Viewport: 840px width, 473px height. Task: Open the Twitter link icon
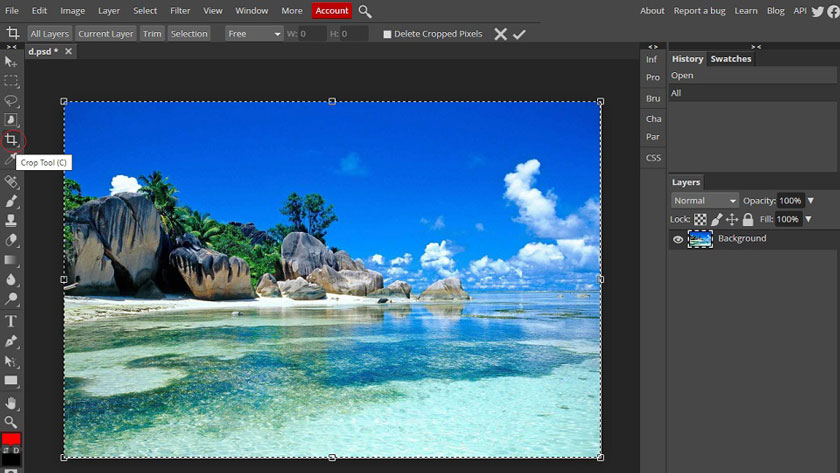click(818, 11)
